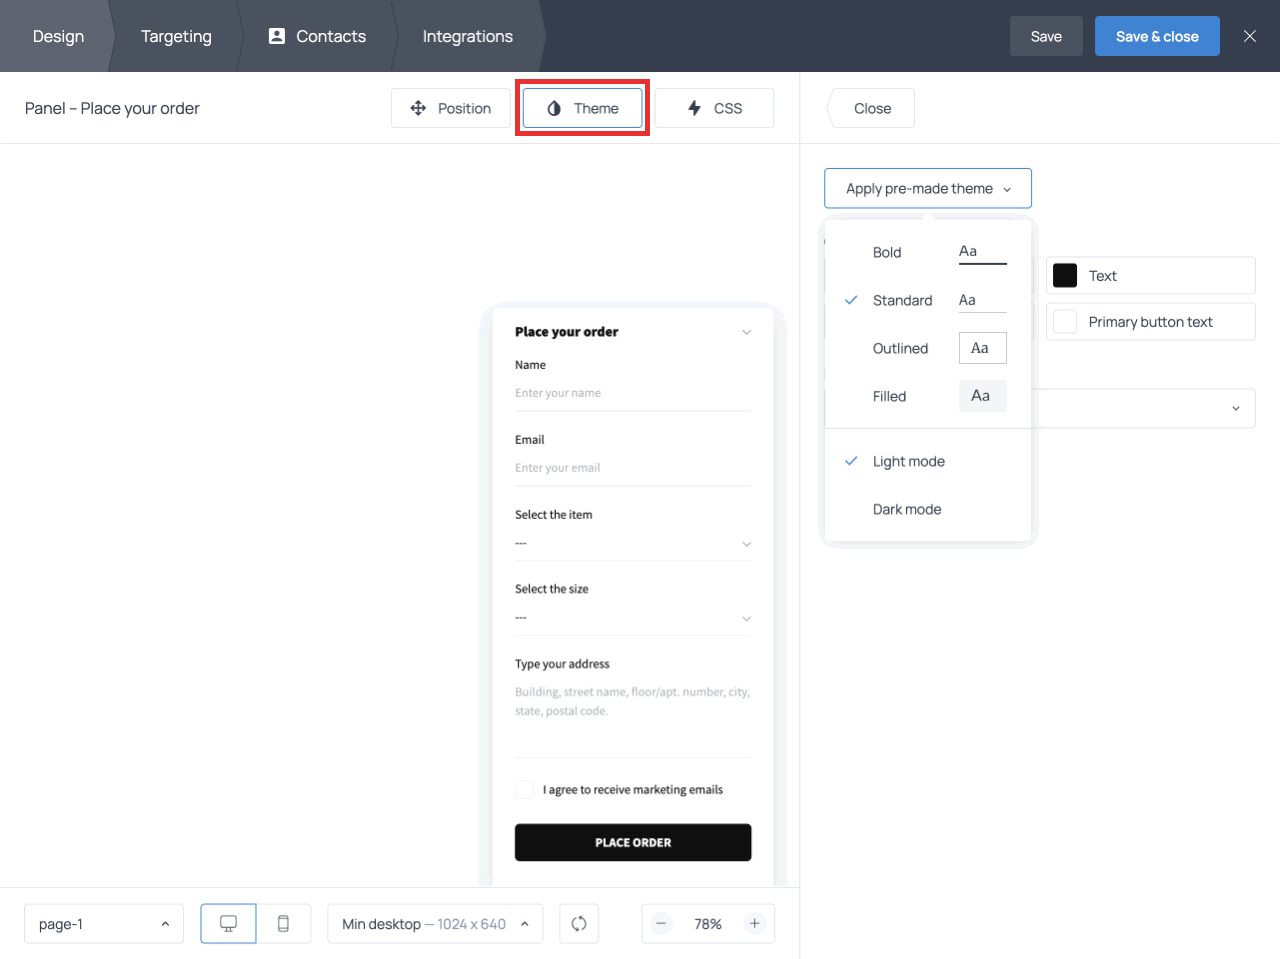The image size is (1280, 959).
Task: Open the Integrations tab
Action: (x=467, y=36)
